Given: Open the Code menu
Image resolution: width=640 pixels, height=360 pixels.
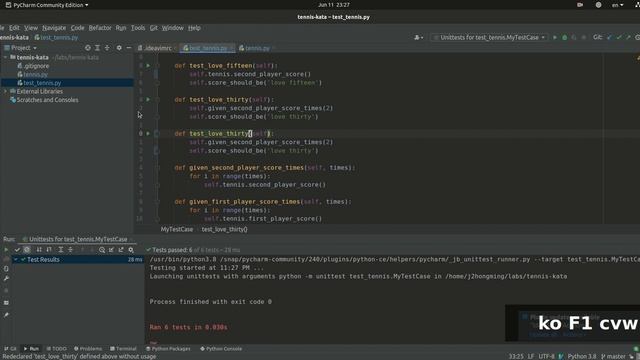Looking at the screenshot, I should pyautogui.click(x=77, y=28).
